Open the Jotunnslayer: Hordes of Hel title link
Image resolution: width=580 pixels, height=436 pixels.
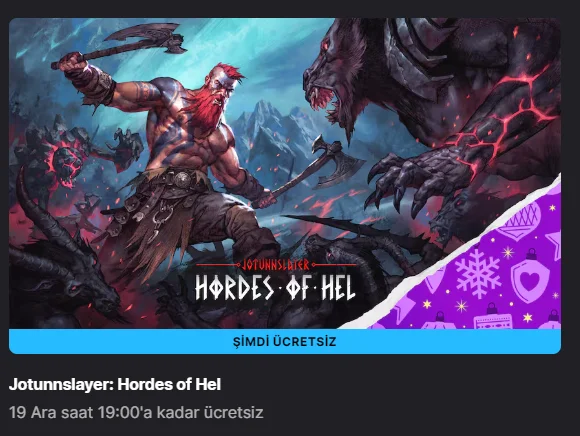(115, 385)
